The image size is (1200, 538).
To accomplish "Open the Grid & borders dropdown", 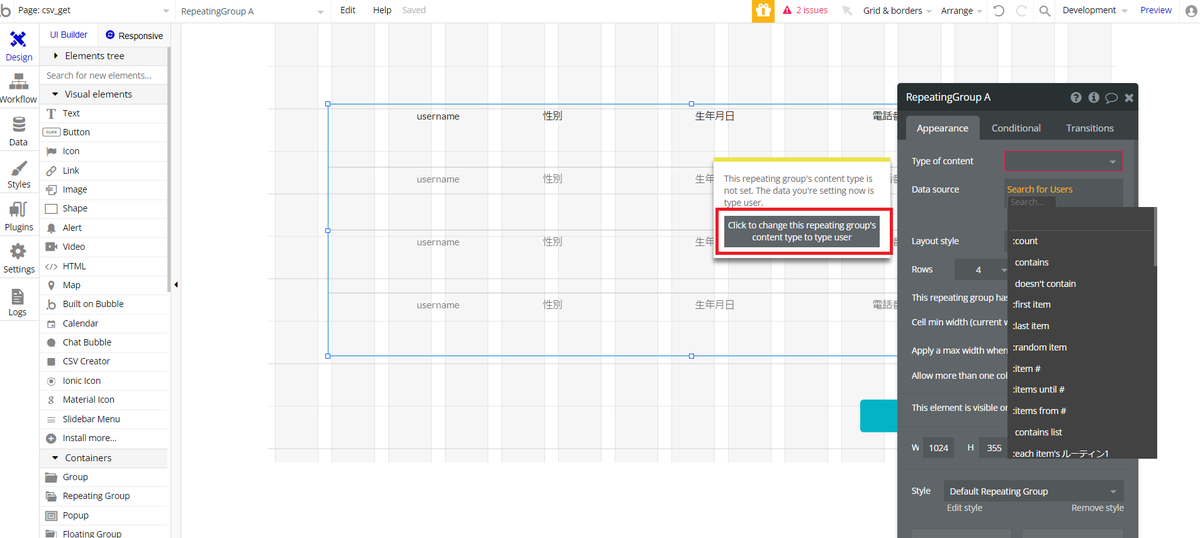I will point(897,10).
